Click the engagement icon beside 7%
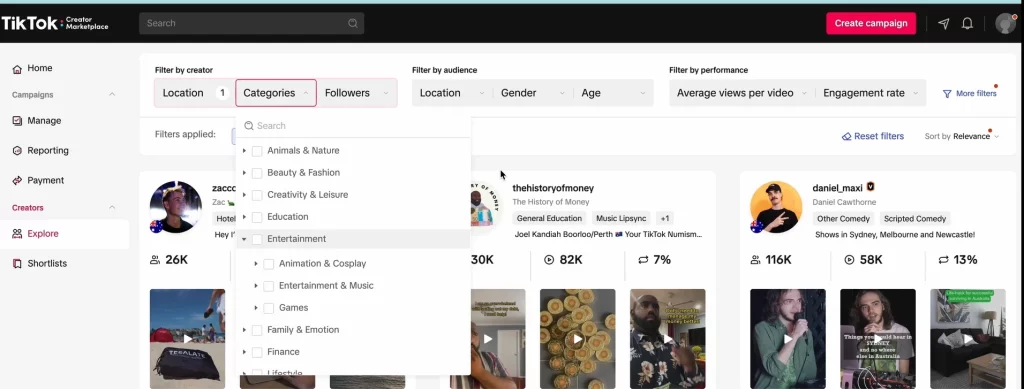Screen dimensions: 1024x389 643,260
